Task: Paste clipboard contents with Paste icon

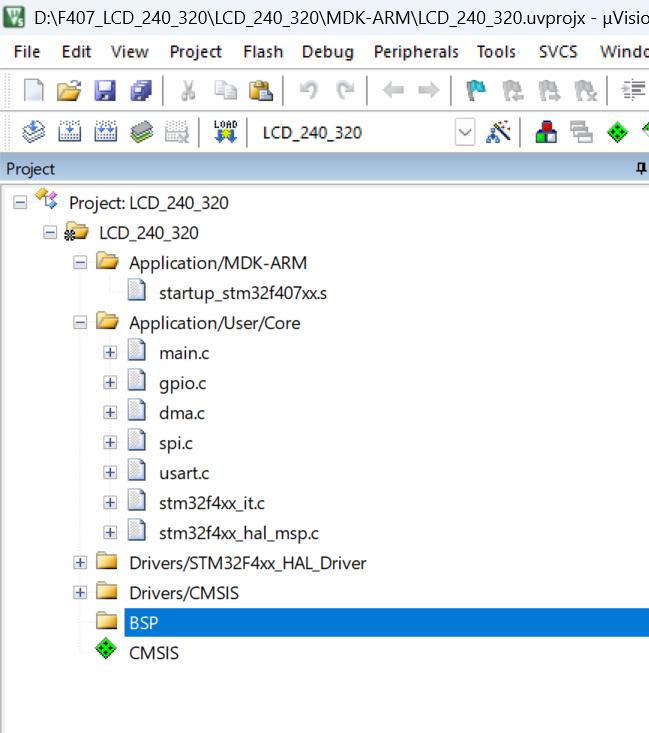Action: 260,90
